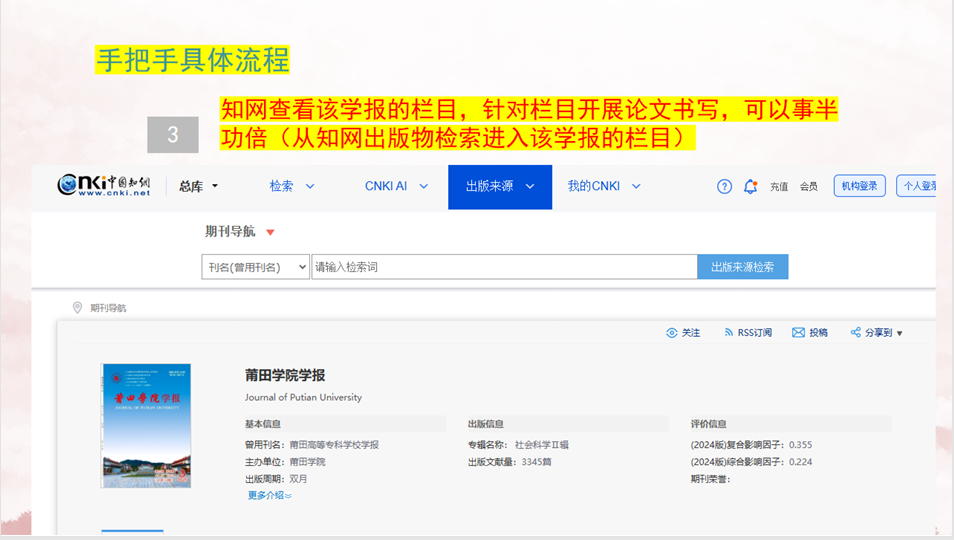Expand the red 期刊导航 dropdown arrow
The height and width of the screenshot is (540, 954).
pyautogui.click(x=270, y=233)
